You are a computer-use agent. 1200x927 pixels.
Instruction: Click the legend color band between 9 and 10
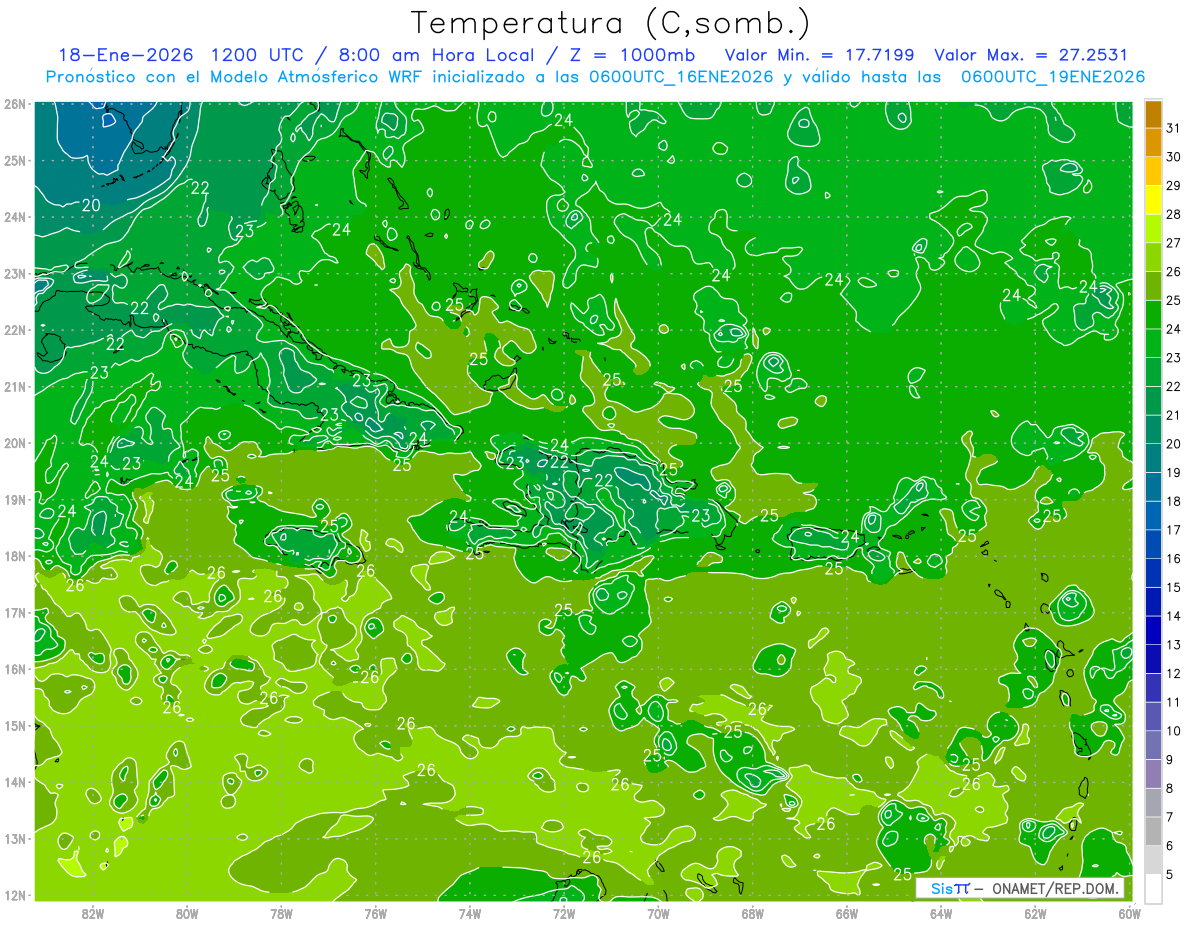click(1153, 745)
